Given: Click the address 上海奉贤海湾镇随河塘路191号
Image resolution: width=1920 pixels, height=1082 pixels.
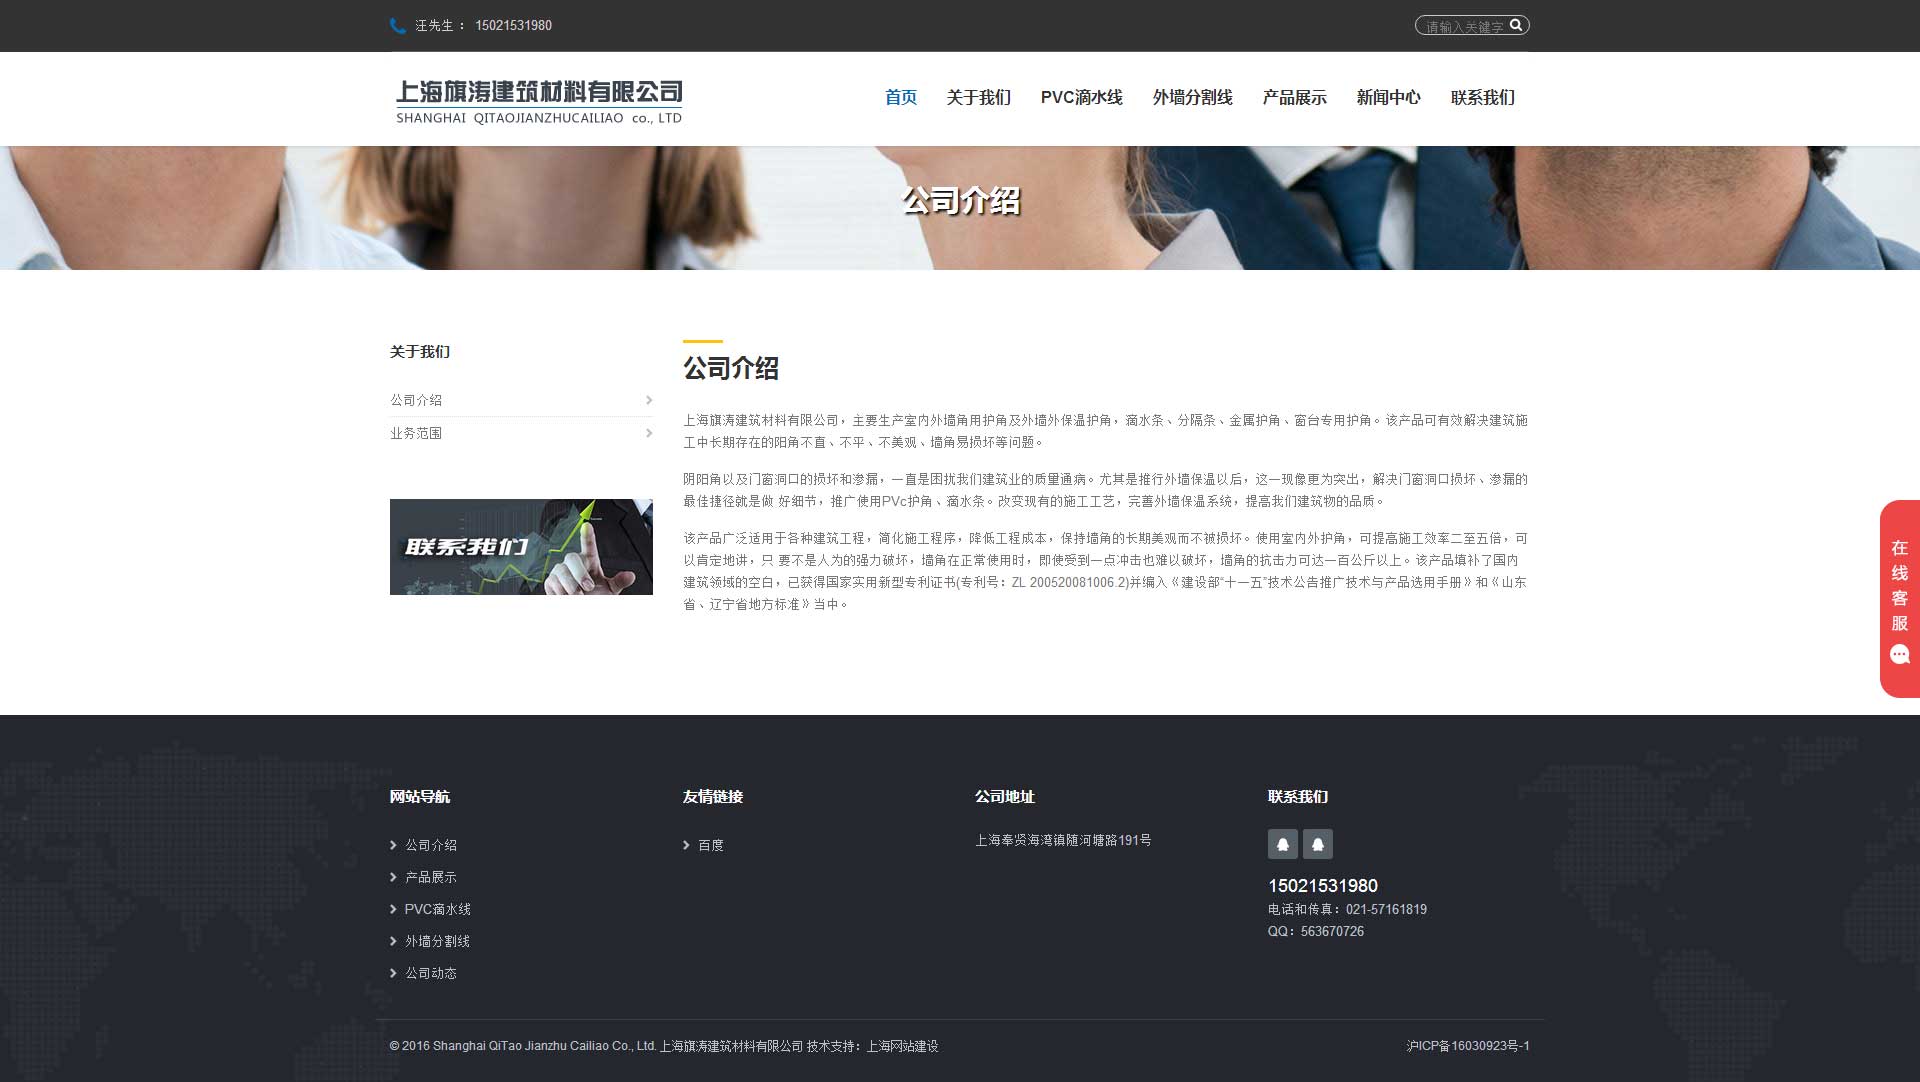Looking at the screenshot, I should tap(1063, 840).
